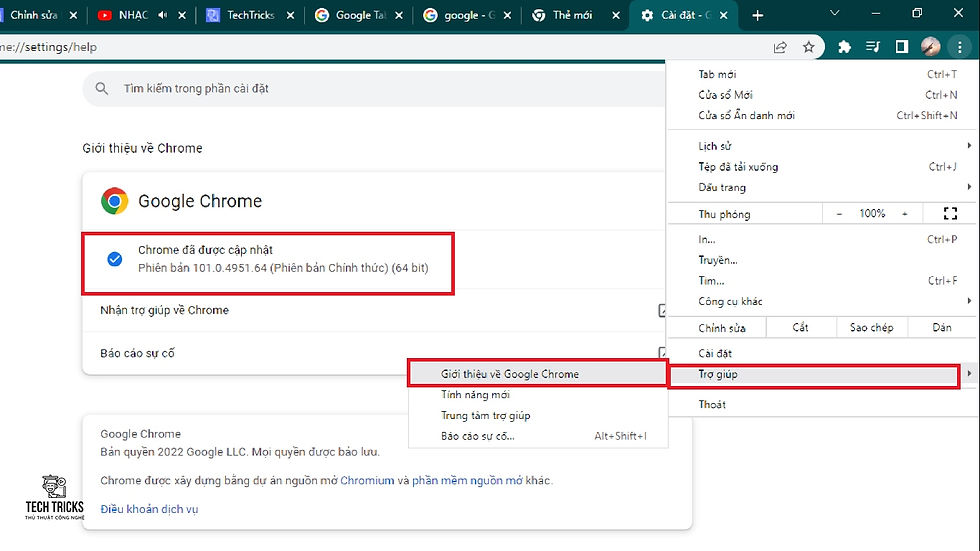Image resolution: width=980 pixels, height=551 pixels.
Task: Click Cắt in edit row
Action: (x=801, y=327)
